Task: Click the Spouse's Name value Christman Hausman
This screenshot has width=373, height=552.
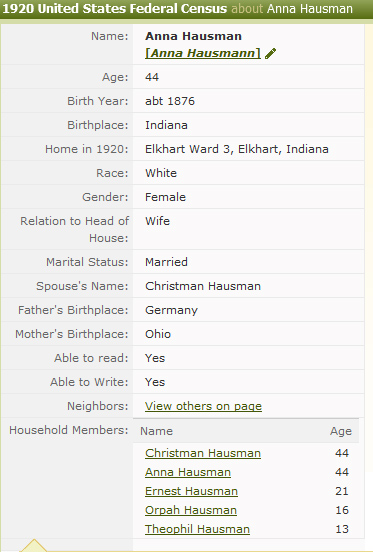Action: pos(203,286)
